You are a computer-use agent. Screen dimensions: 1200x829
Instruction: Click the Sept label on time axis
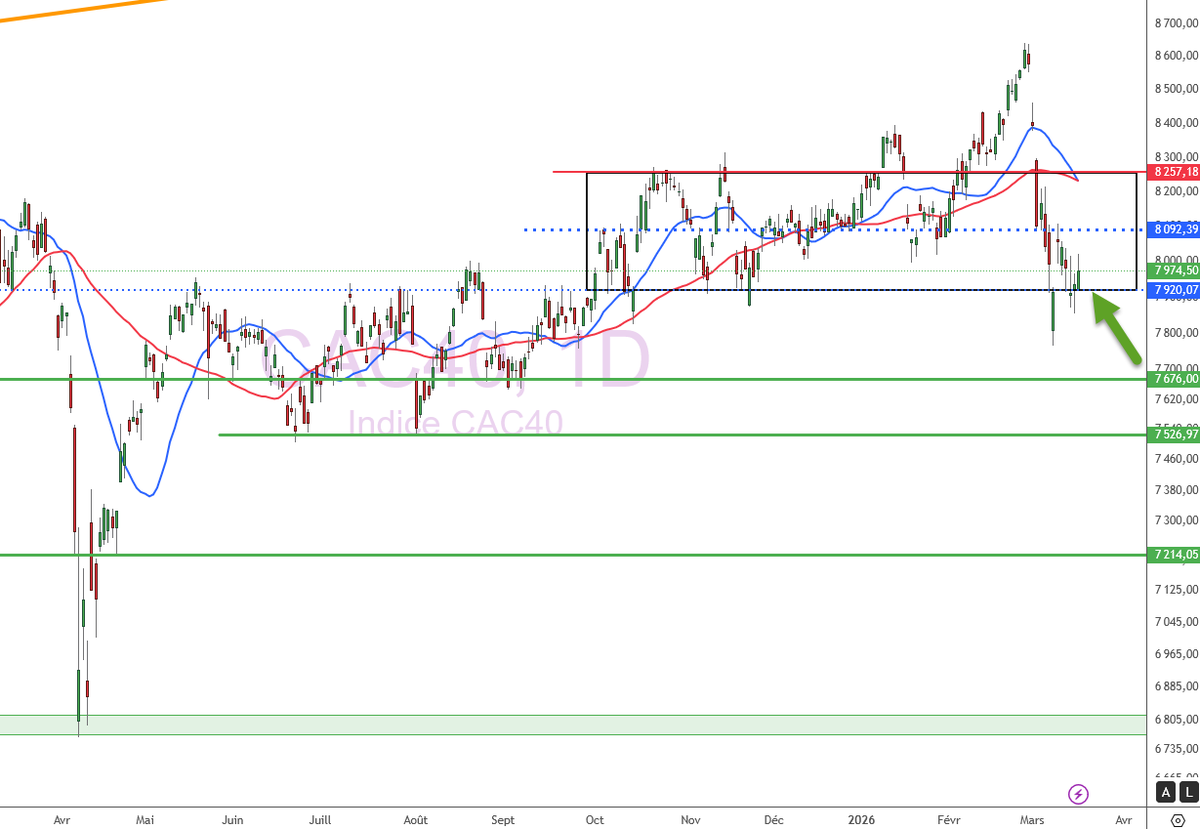click(x=503, y=821)
